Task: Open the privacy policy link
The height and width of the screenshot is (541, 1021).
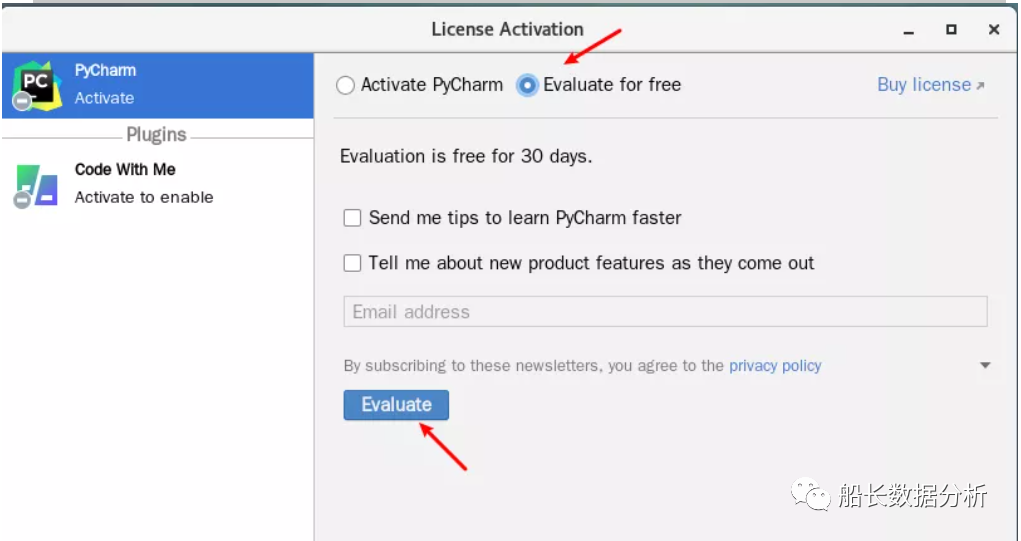Action: coord(775,366)
